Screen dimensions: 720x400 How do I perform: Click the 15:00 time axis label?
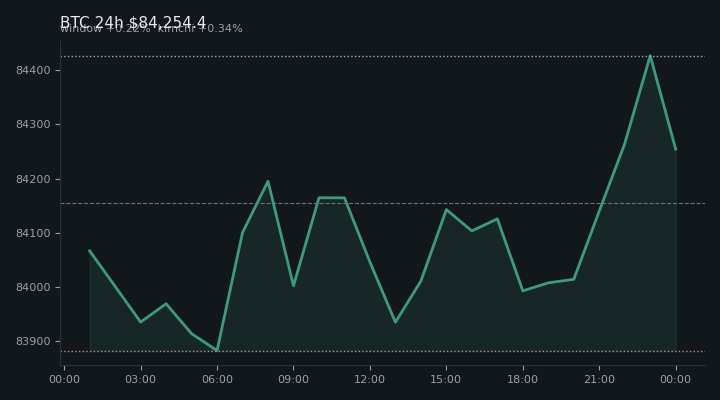tap(446, 379)
